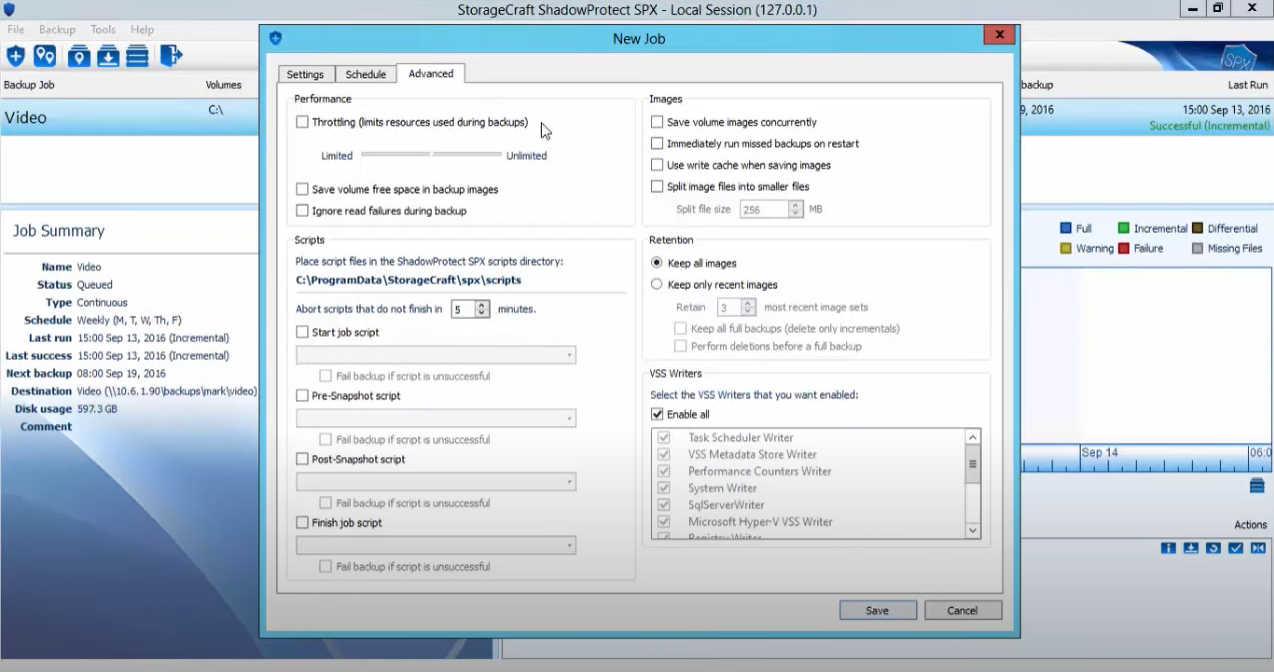Click the exit door toolbar icon
The image size is (1274, 672).
pos(170,56)
